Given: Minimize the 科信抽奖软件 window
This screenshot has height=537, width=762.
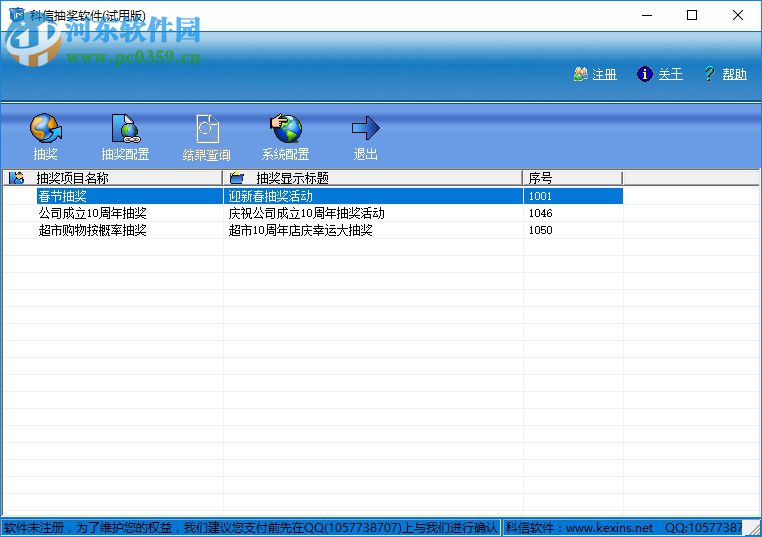Looking at the screenshot, I should click(647, 16).
